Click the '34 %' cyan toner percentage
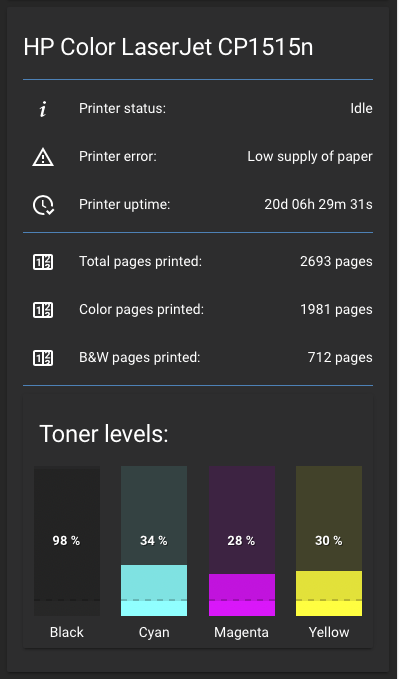This screenshot has width=399, height=679. pyautogui.click(x=153, y=541)
